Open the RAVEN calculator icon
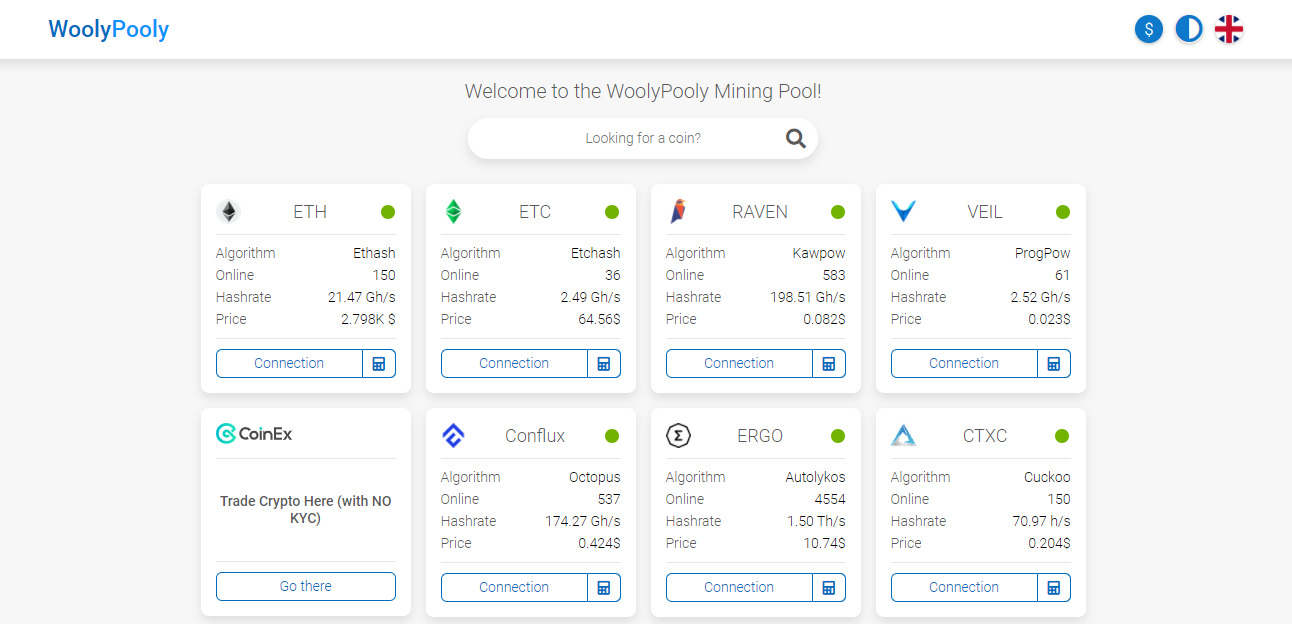This screenshot has height=624, width=1292. tap(829, 363)
